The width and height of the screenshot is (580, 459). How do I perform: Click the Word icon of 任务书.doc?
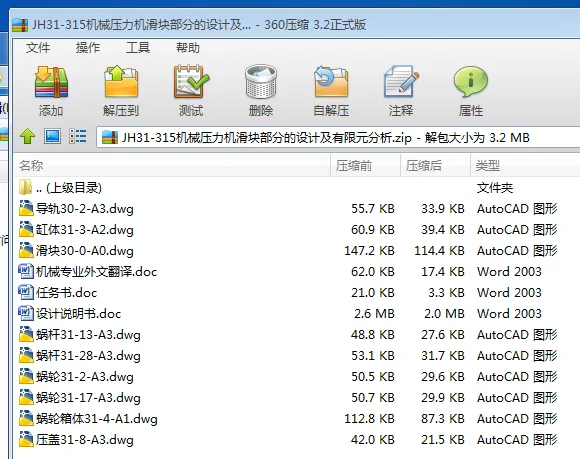26,293
